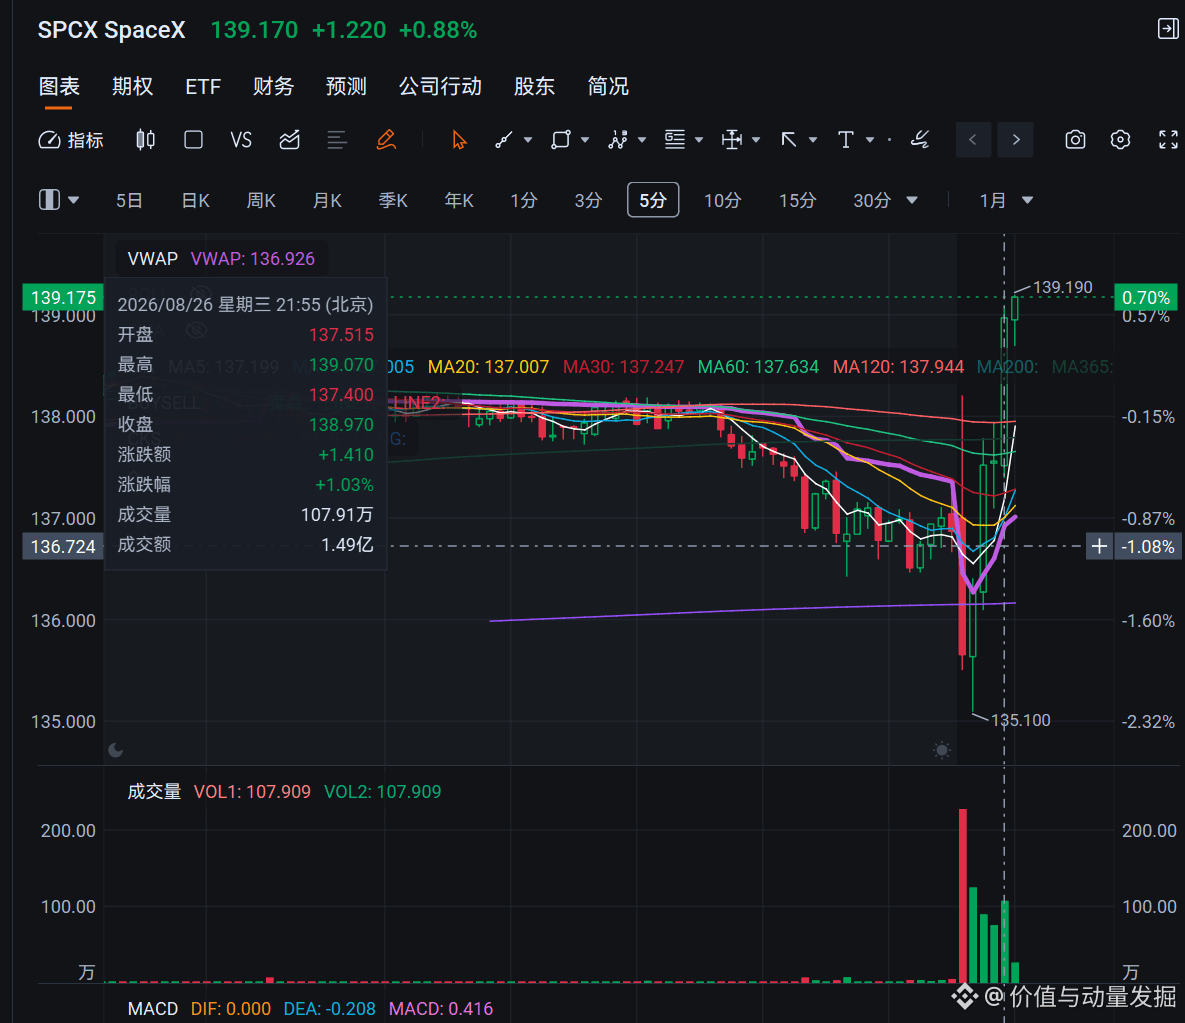Expand the arrow tool dropdown arrow
Image resolution: width=1185 pixels, height=1023 pixels.
pos(813,140)
